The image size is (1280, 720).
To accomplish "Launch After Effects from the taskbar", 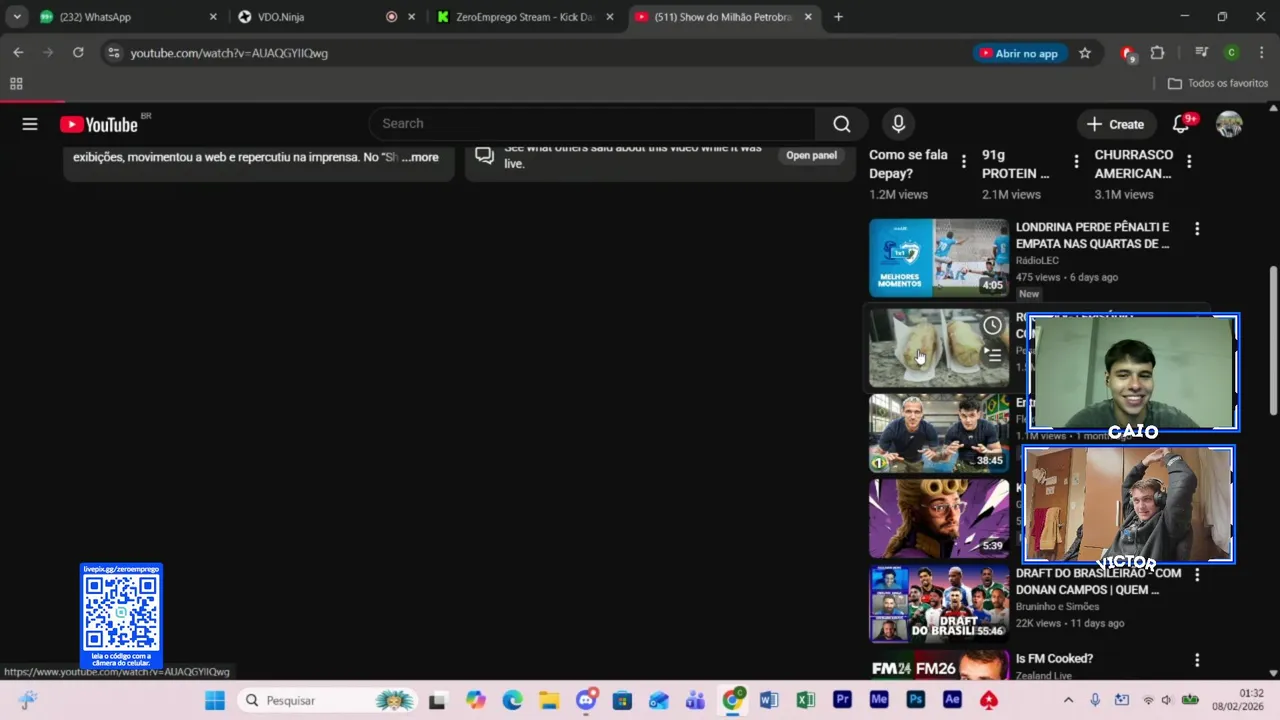I will click(x=952, y=700).
